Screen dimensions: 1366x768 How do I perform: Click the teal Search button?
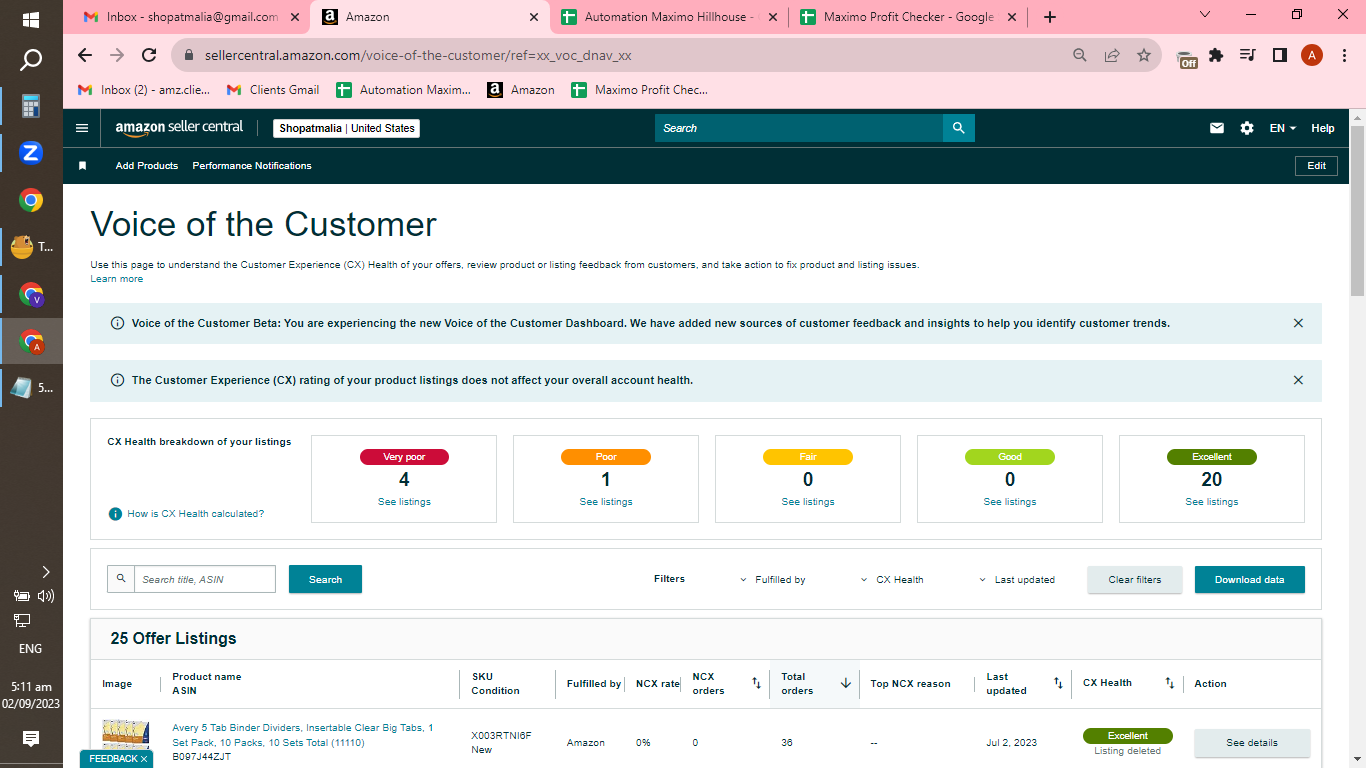tap(325, 579)
